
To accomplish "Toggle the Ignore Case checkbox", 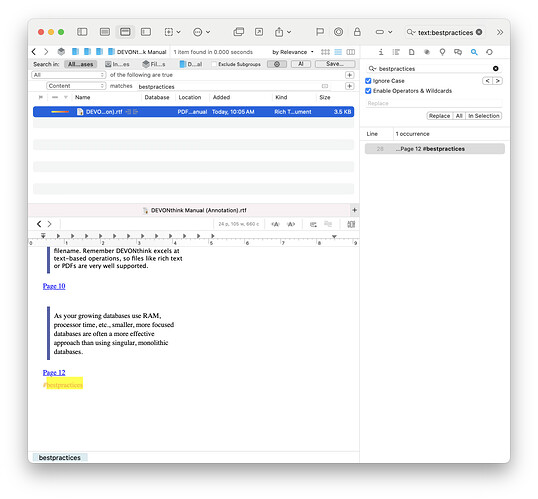I will [x=368, y=81].
